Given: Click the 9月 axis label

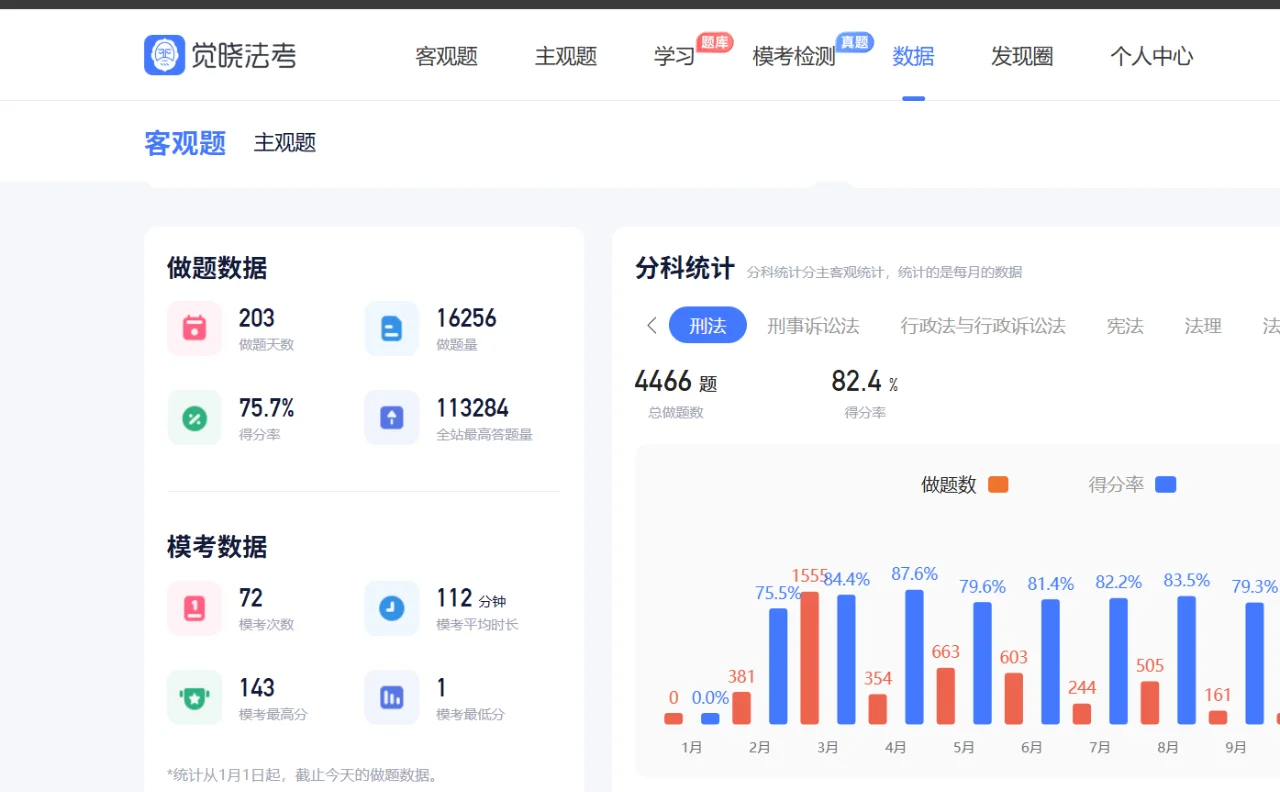Looking at the screenshot, I should coord(1236,747).
